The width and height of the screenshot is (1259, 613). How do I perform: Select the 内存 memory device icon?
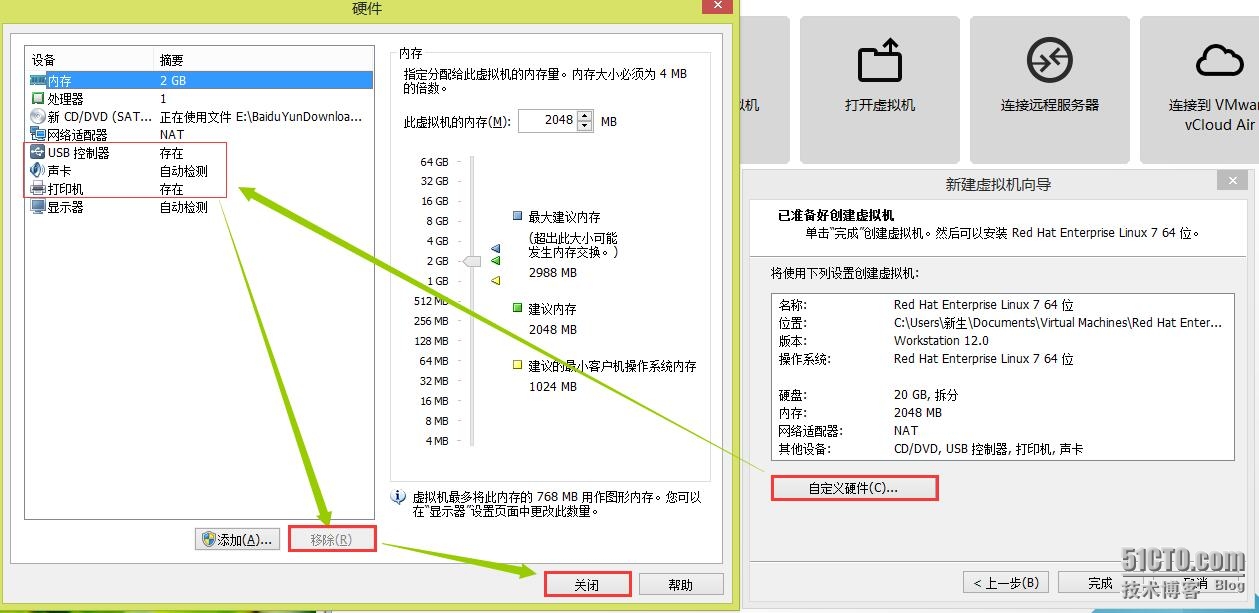[38, 80]
